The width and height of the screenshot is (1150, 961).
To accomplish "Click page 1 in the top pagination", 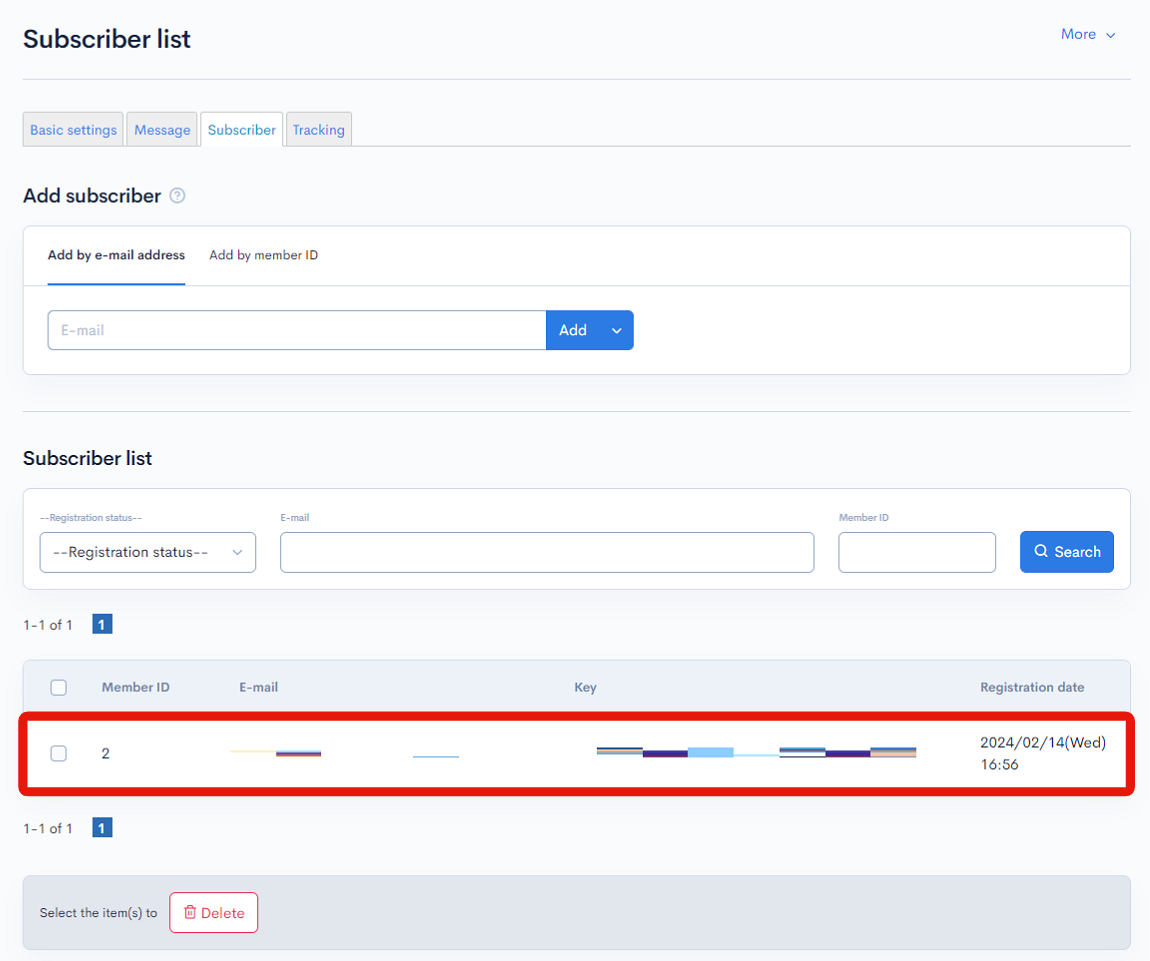I will click(101, 623).
